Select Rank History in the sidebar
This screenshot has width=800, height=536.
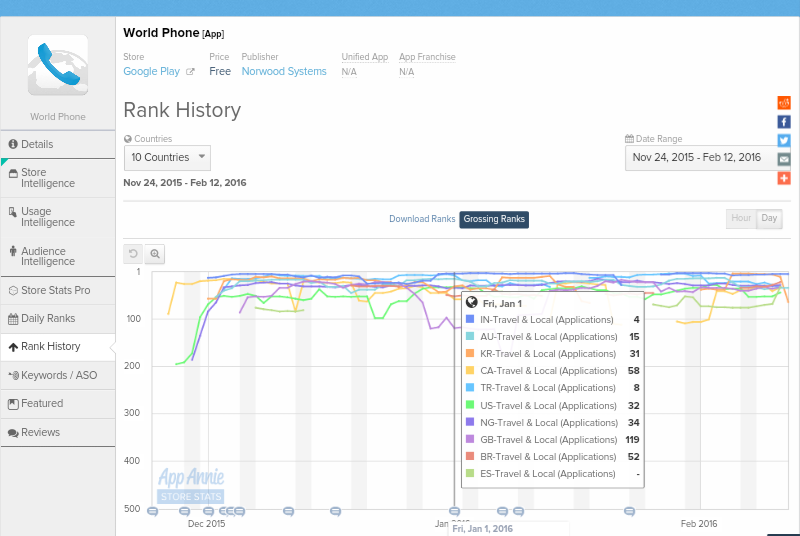[58, 347]
